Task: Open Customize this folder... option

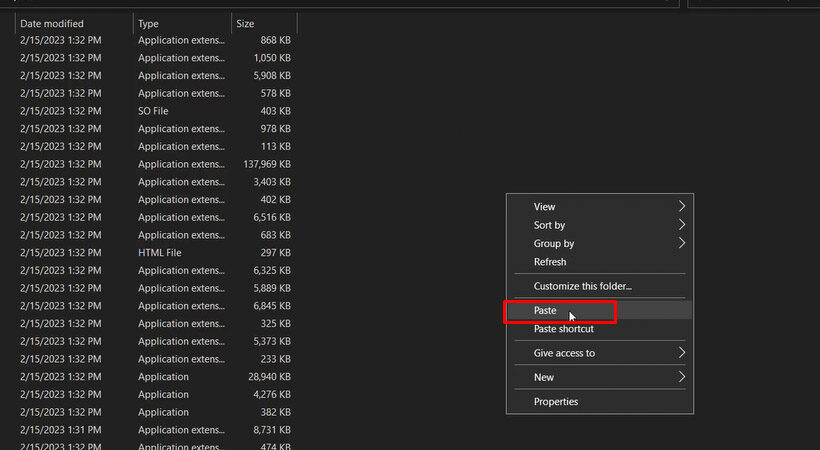Action: [582, 286]
